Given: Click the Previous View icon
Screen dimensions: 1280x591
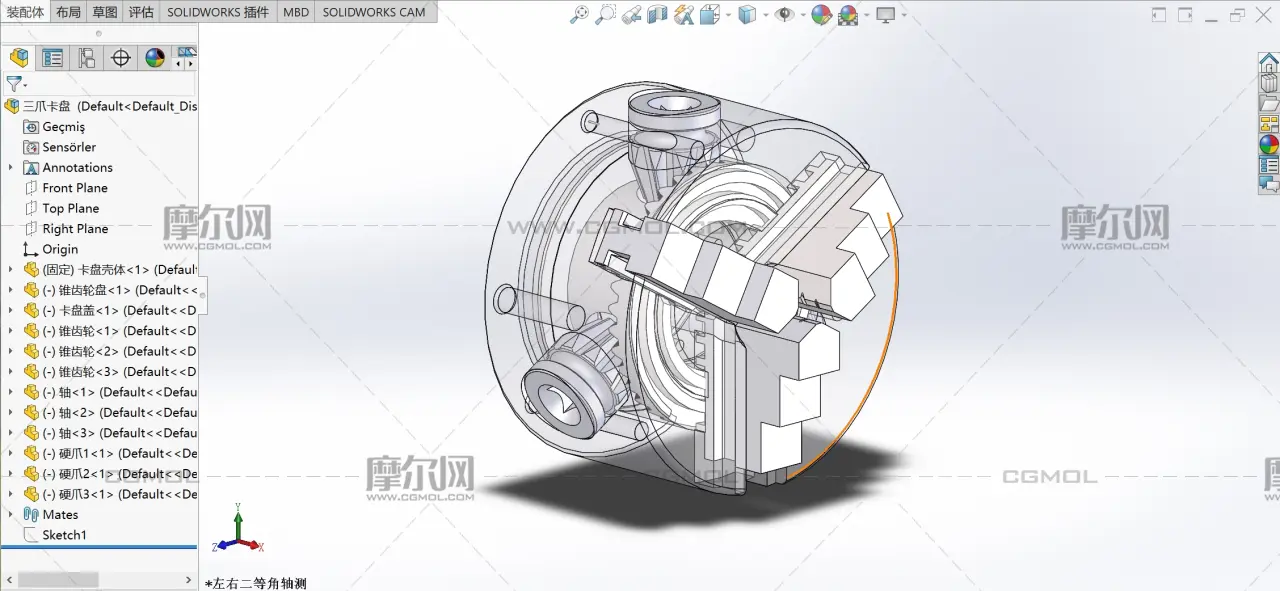Looking at the screenshot, I should [x=631, y=14].
